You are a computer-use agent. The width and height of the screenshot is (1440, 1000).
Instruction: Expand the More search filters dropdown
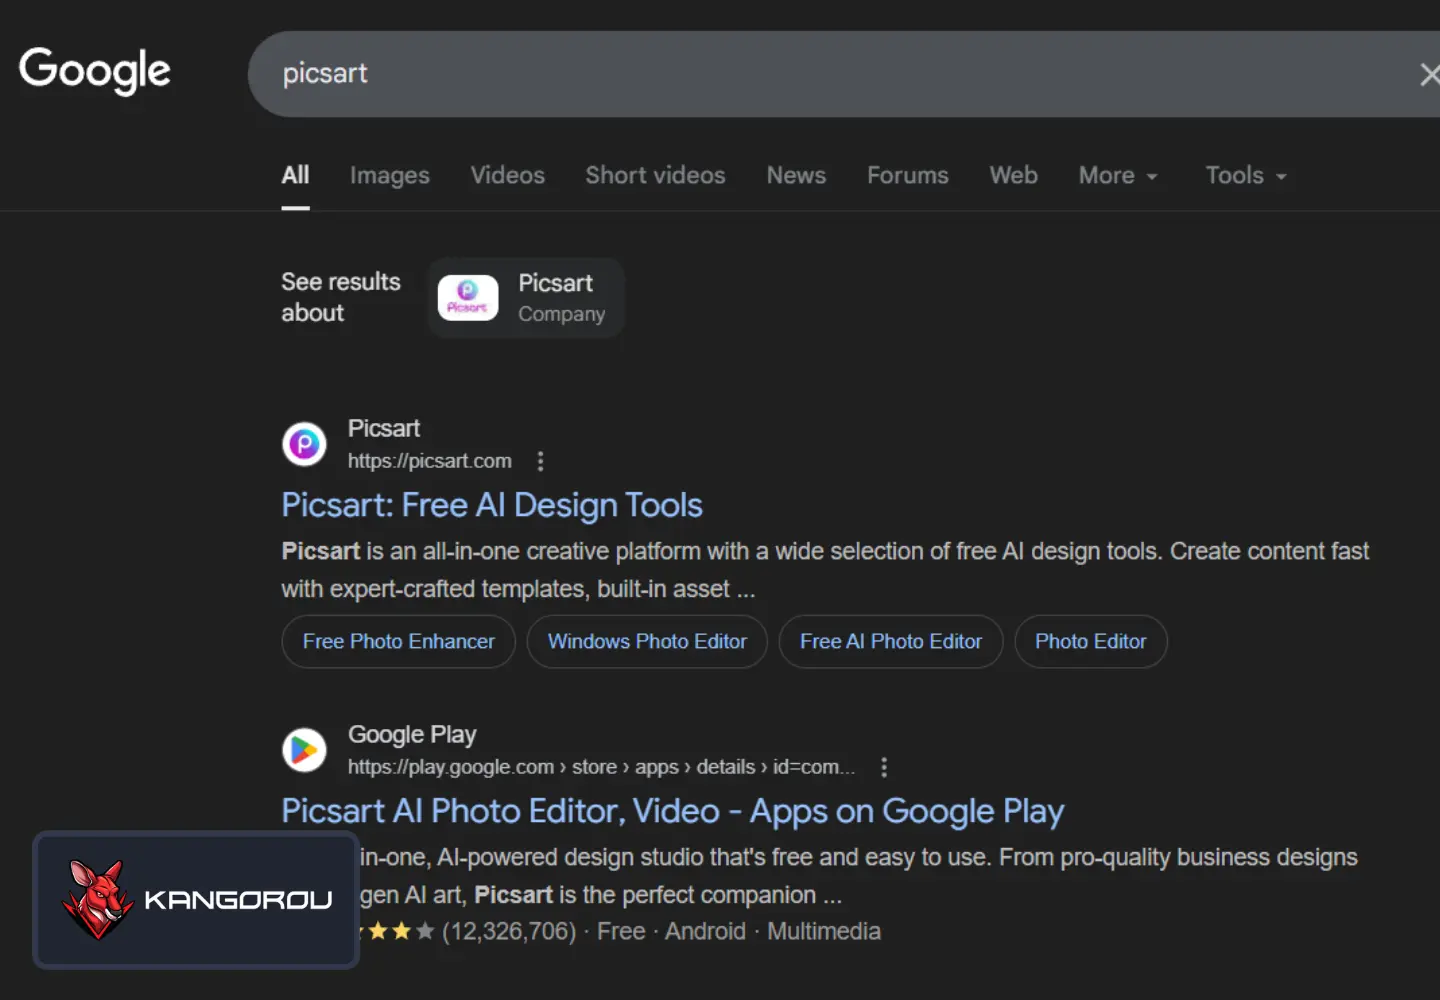(x=1117, y=176)
